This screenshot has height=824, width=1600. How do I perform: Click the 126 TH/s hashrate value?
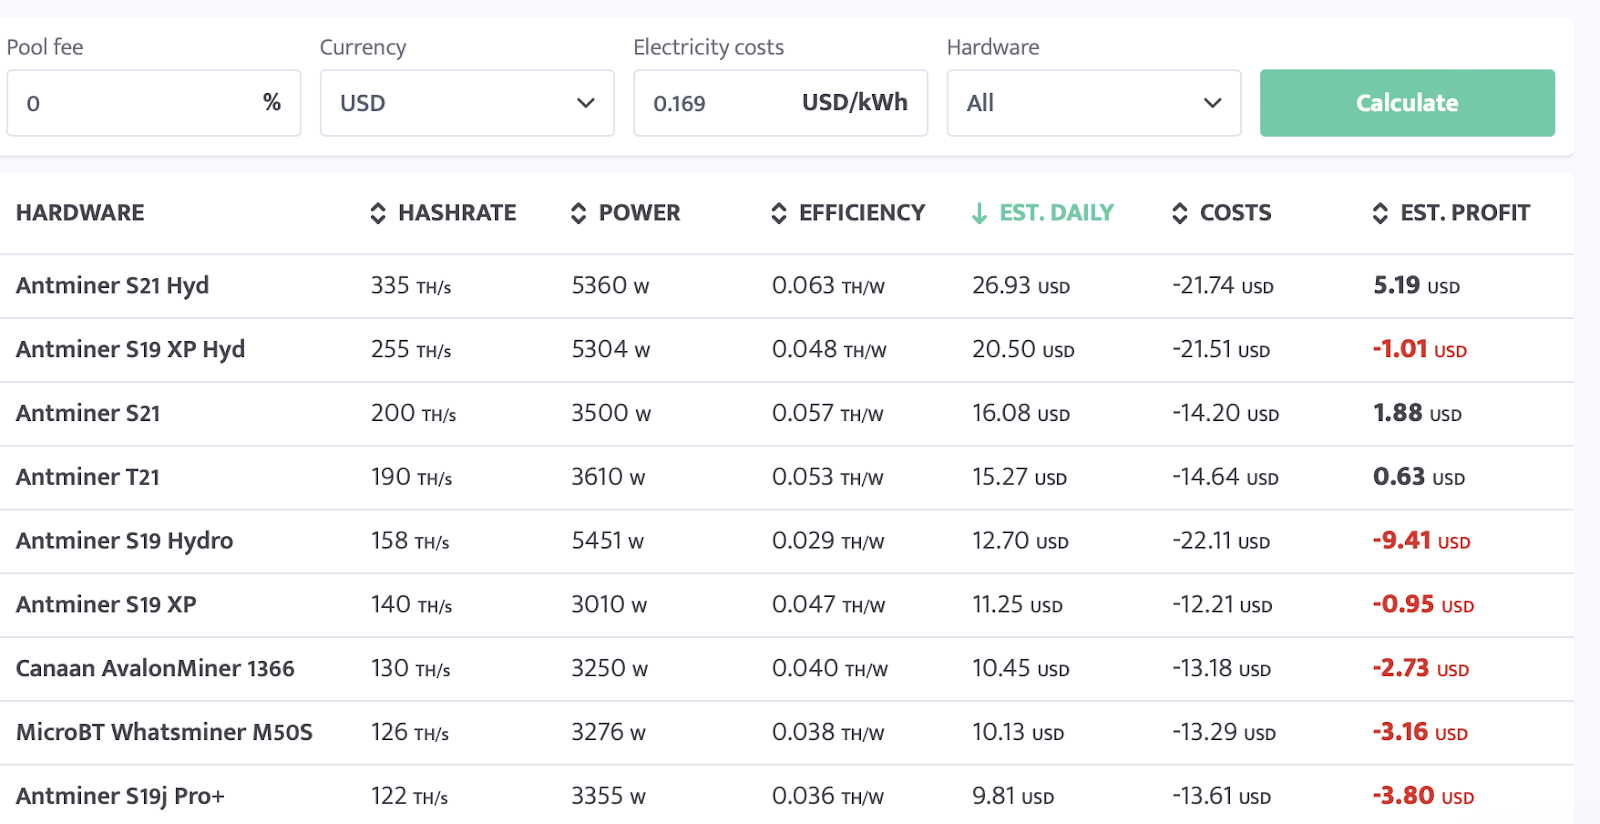click(x=410, y=732)
